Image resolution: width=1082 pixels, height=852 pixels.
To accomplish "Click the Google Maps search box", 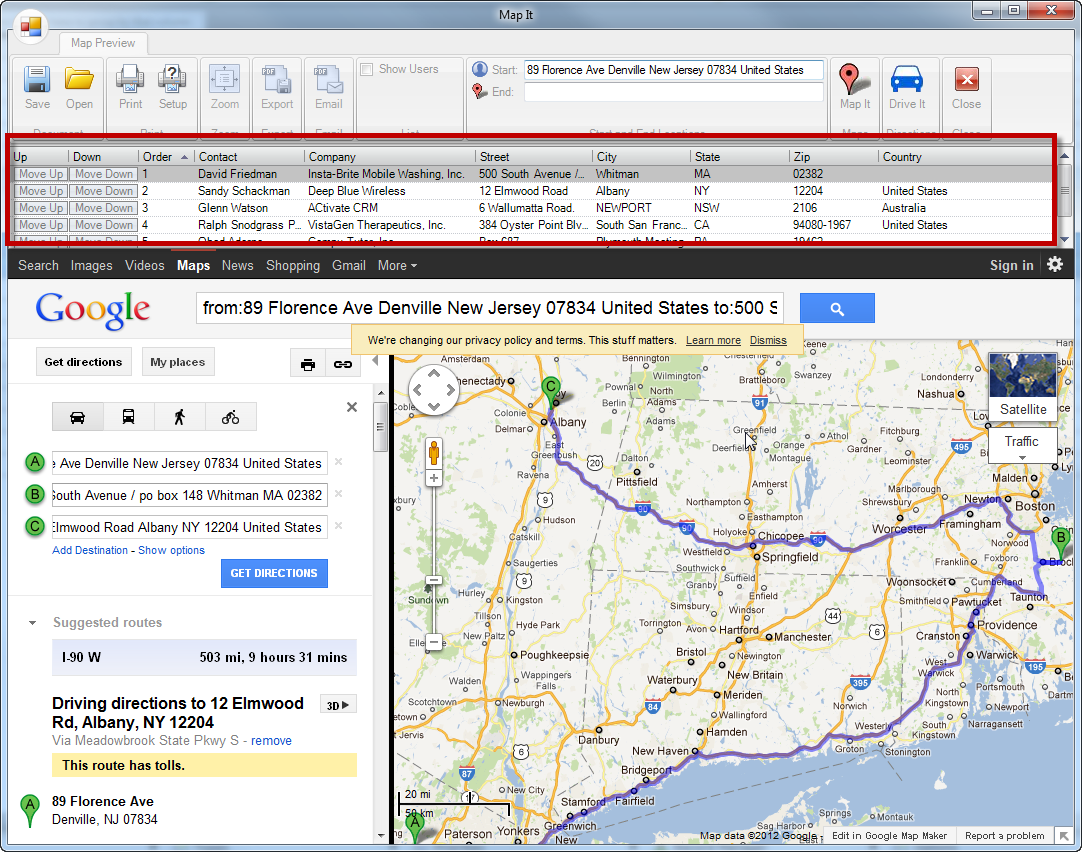I will 490,308.
